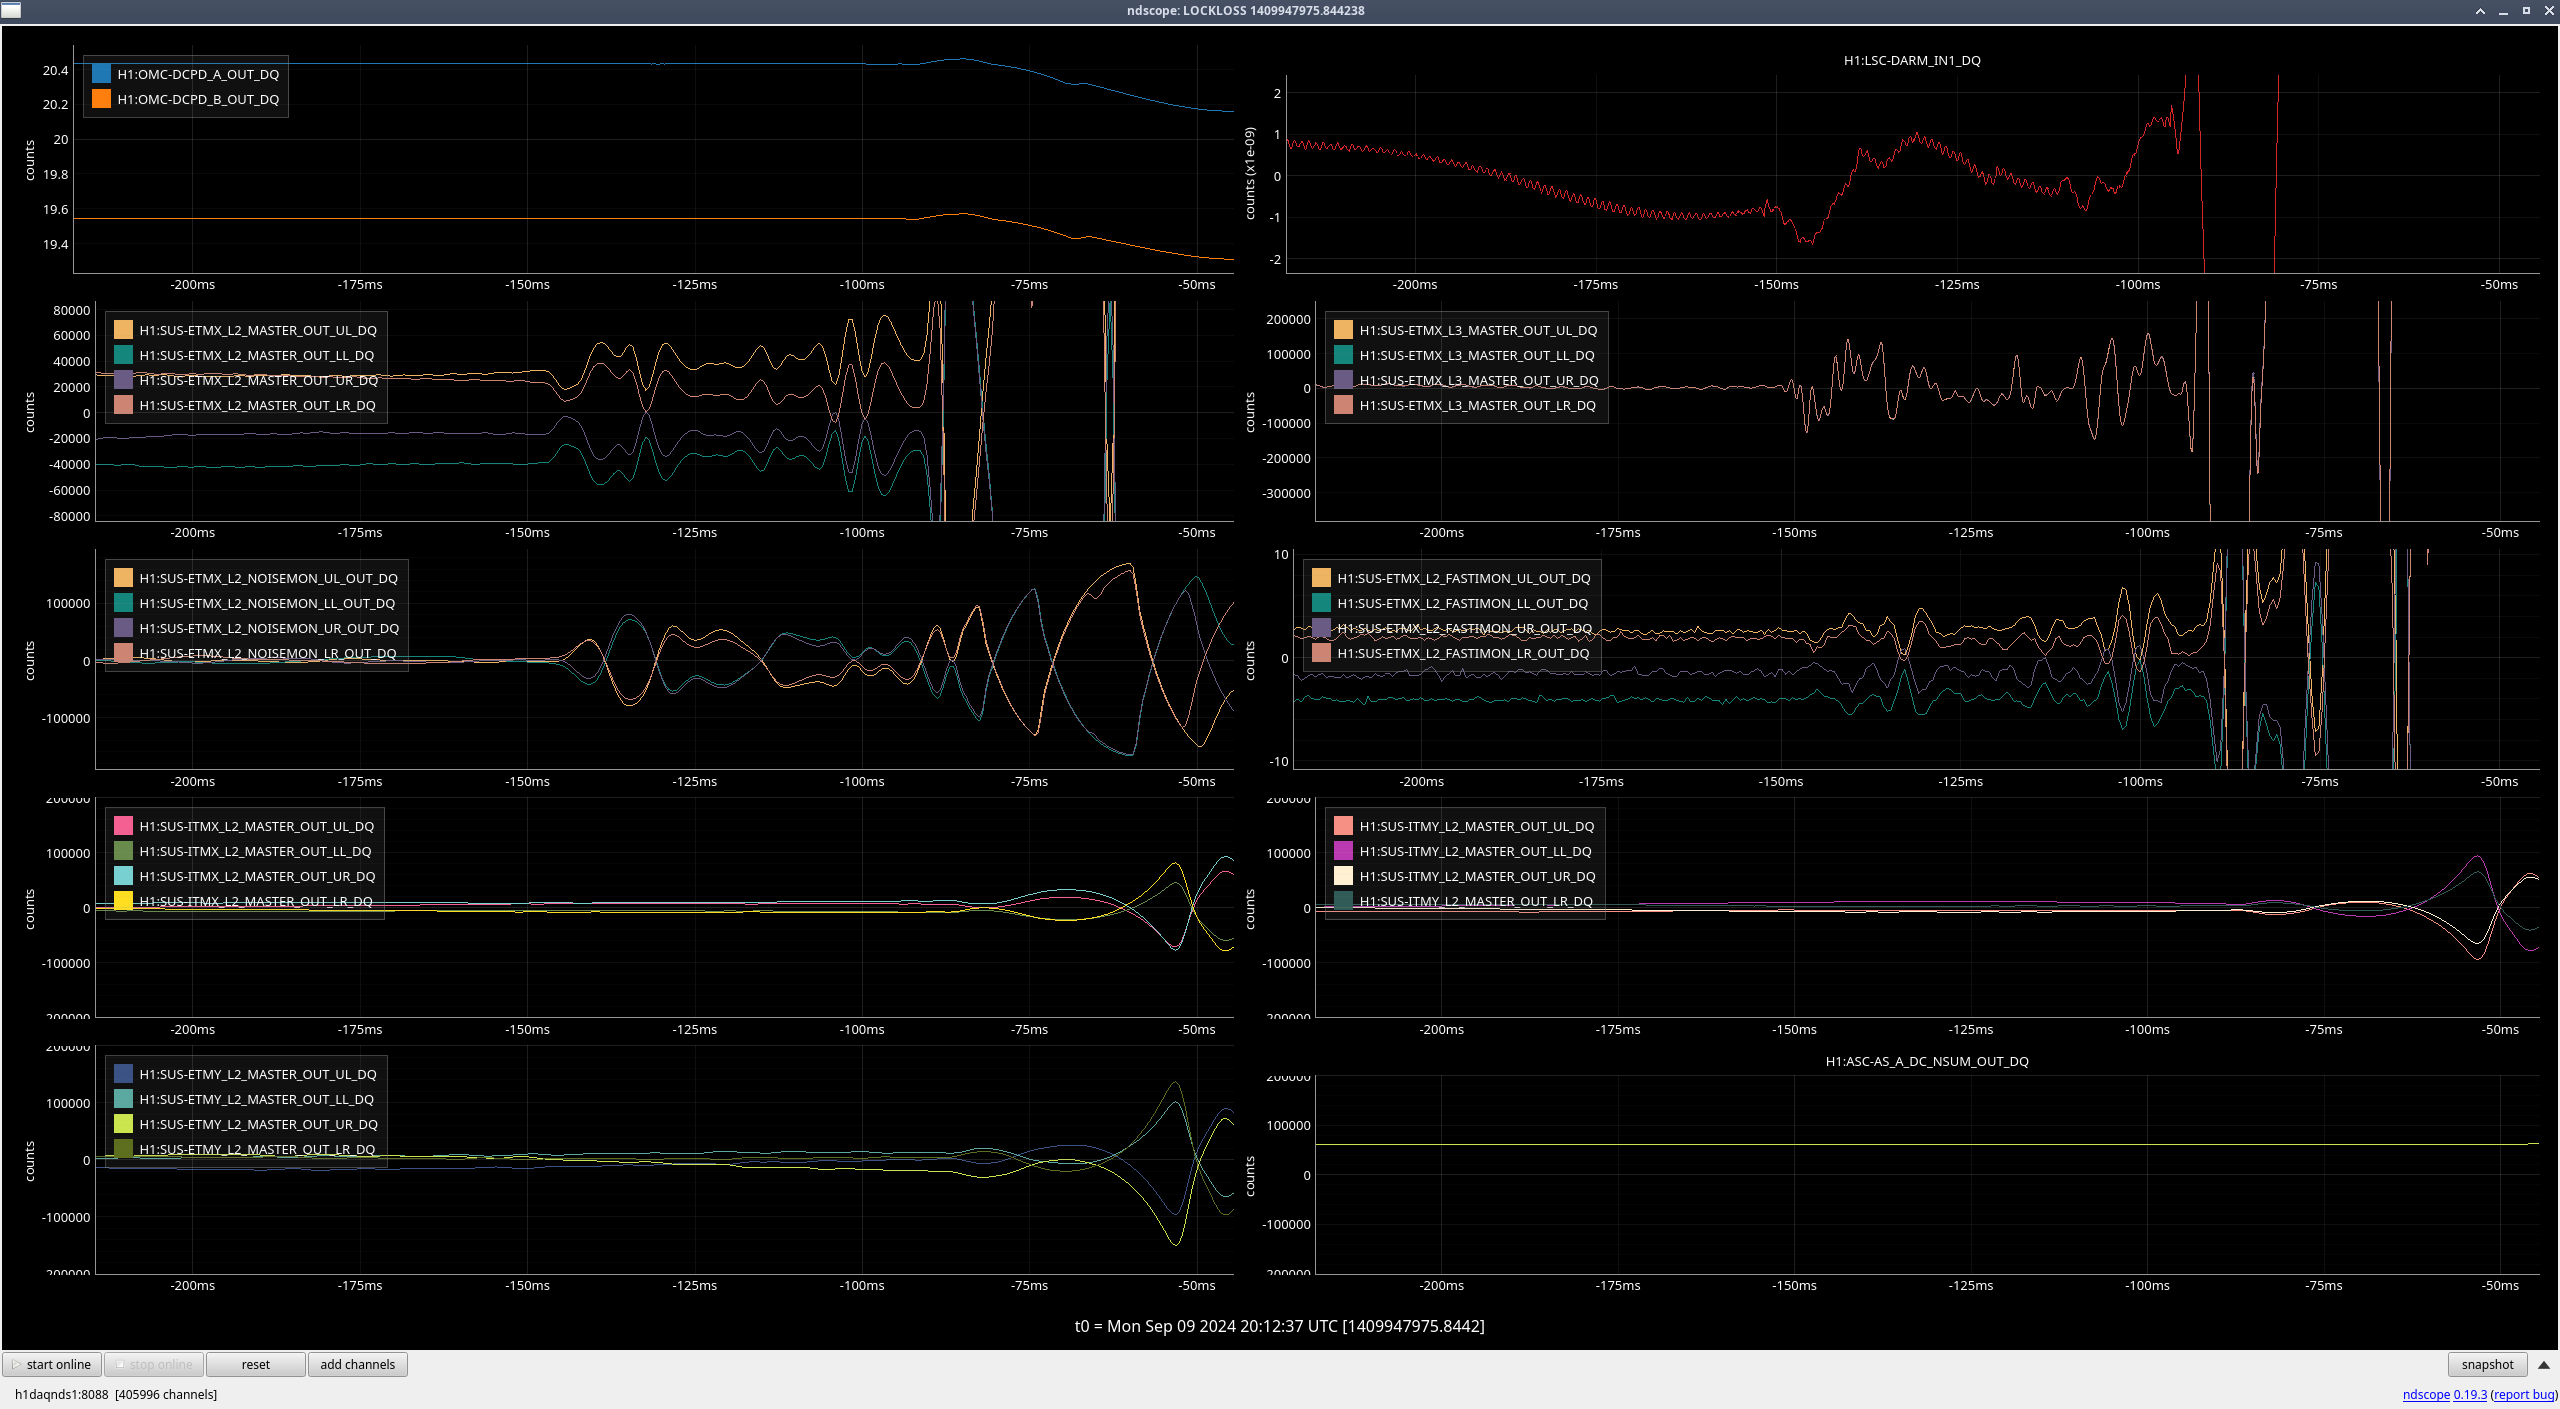Click swatch for ETMX_L2_NOISEMON_UR_OUT_DQ
This screenshot has width=2560, height=1409.
123,628
